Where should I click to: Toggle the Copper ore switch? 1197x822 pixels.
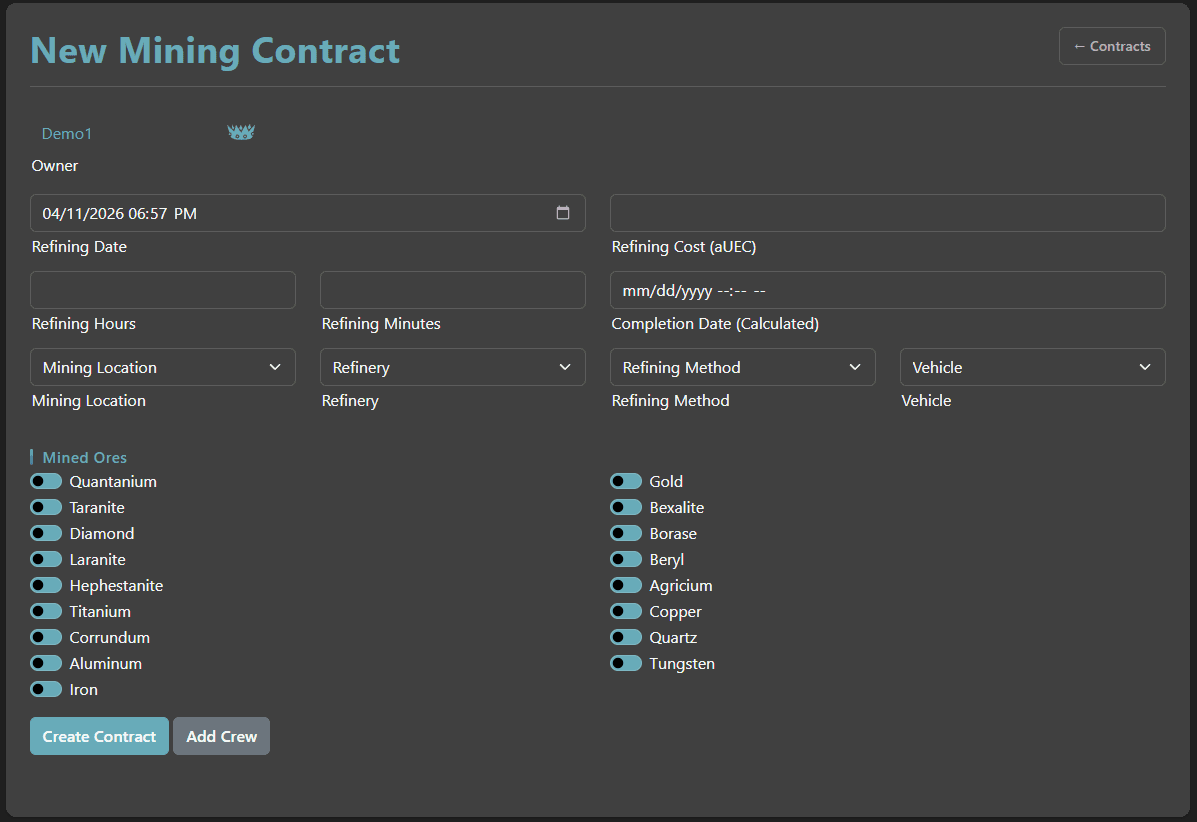coord(626,611)
